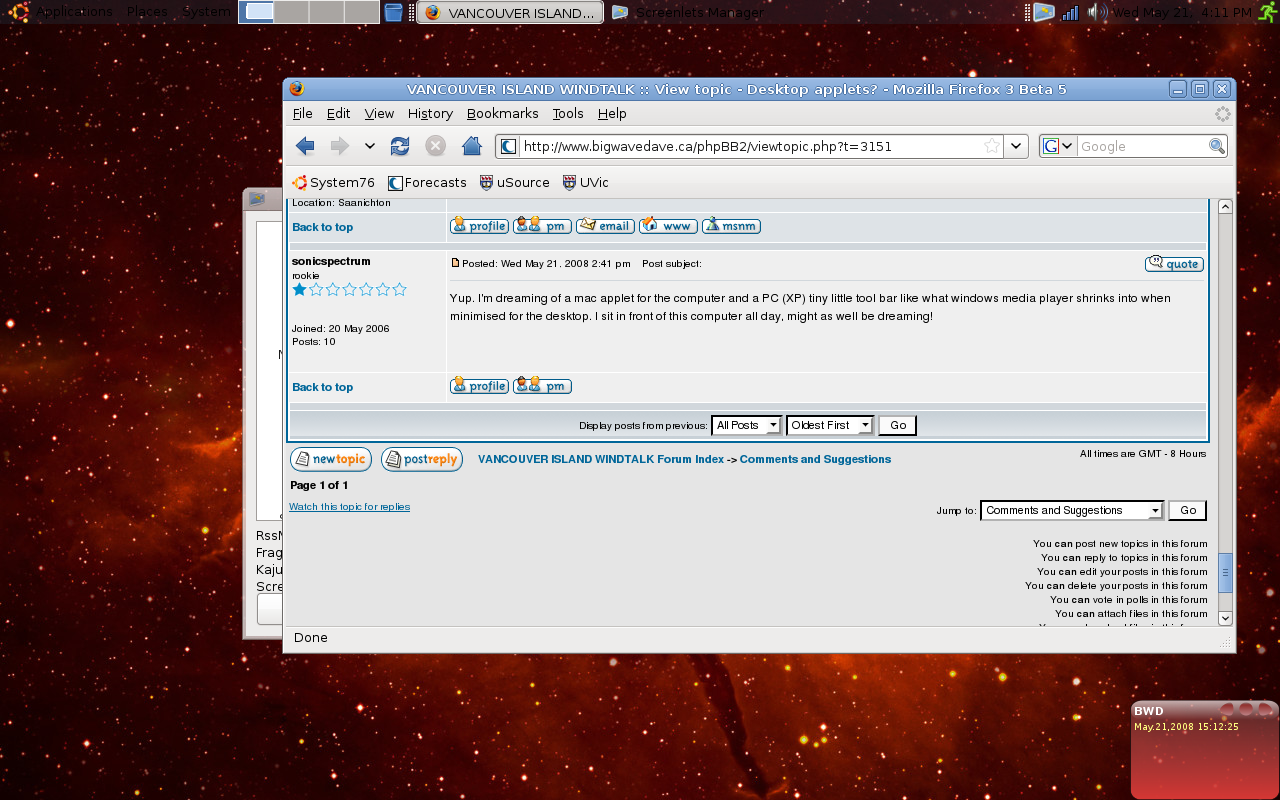This screenshot has width=1280, height=800.
Task: Click the Firefox Back arrow button
Action: coord(306,146)
